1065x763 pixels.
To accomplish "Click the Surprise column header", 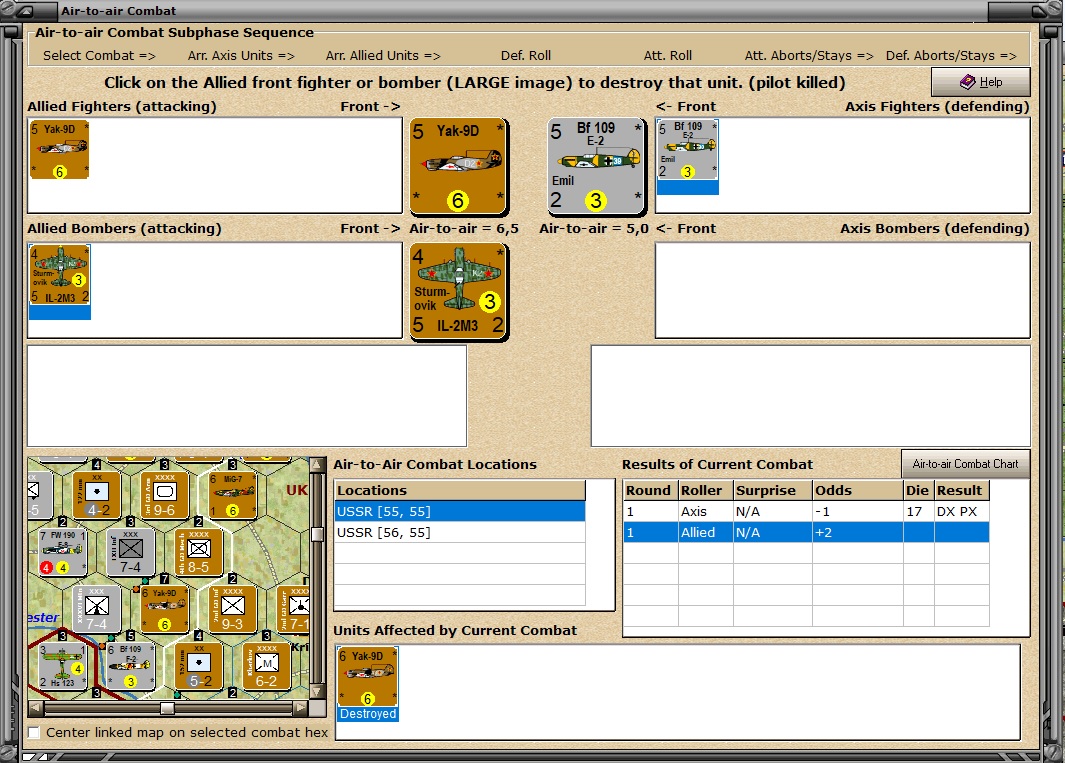I will [773, 490].
